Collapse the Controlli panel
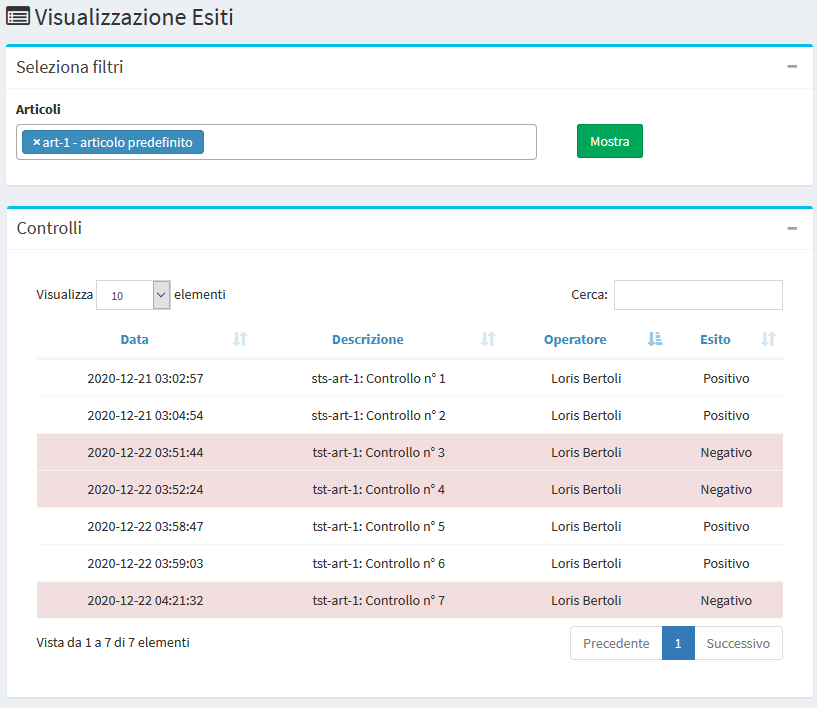This screenshot has width=817, height=708. coord(792,228)
